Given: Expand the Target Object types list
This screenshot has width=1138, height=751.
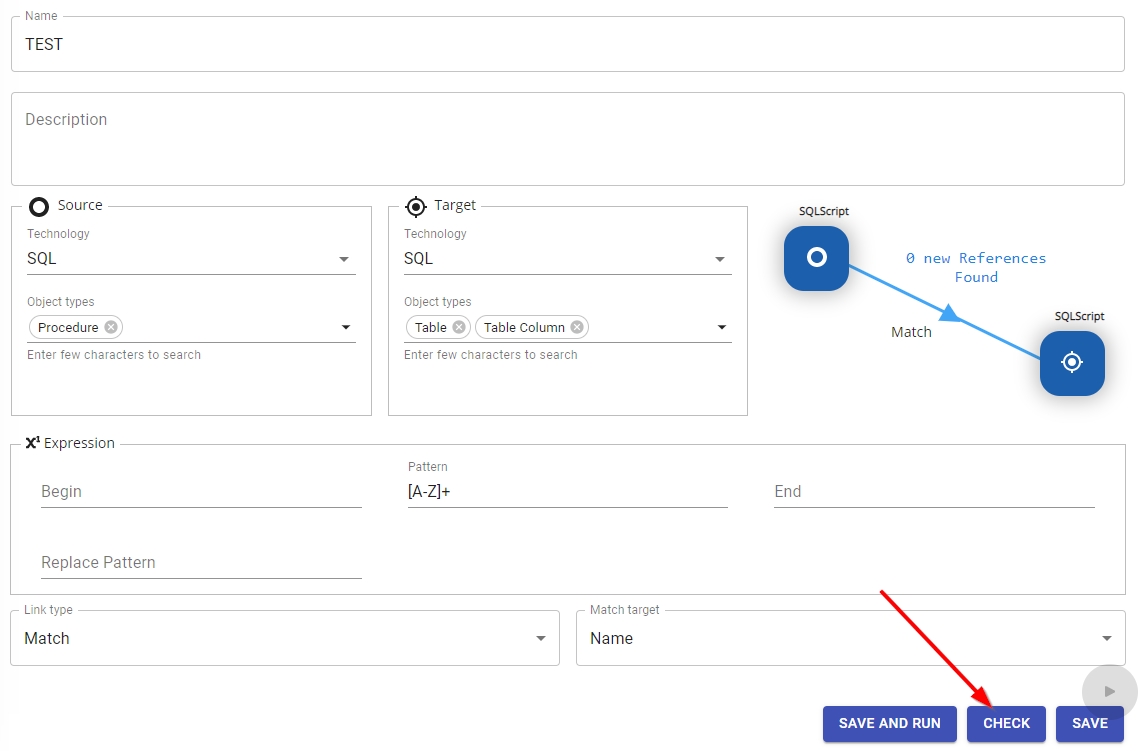Looking at the screenshot, I should coord(722,327).
